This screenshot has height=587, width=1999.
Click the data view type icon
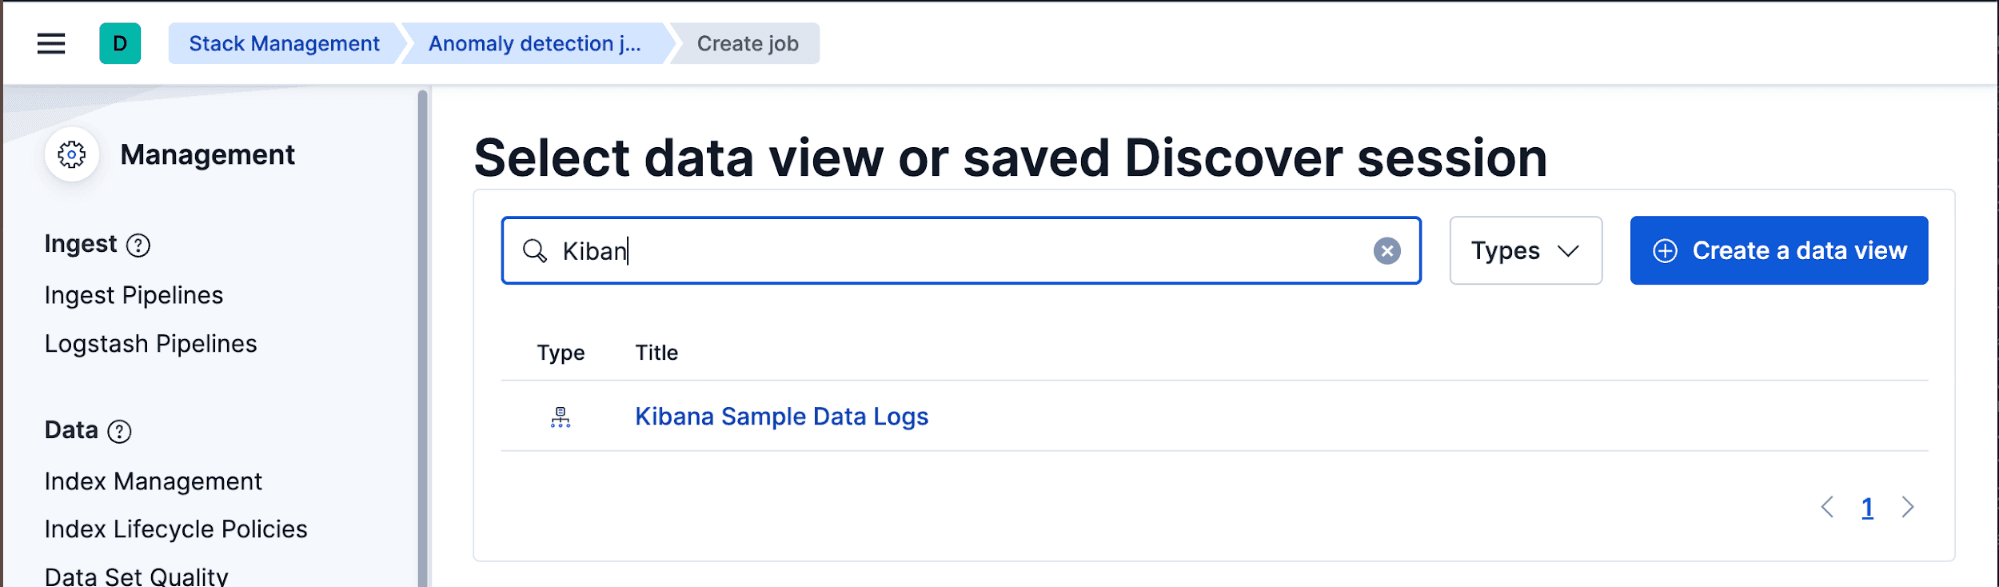pos(560,416)
